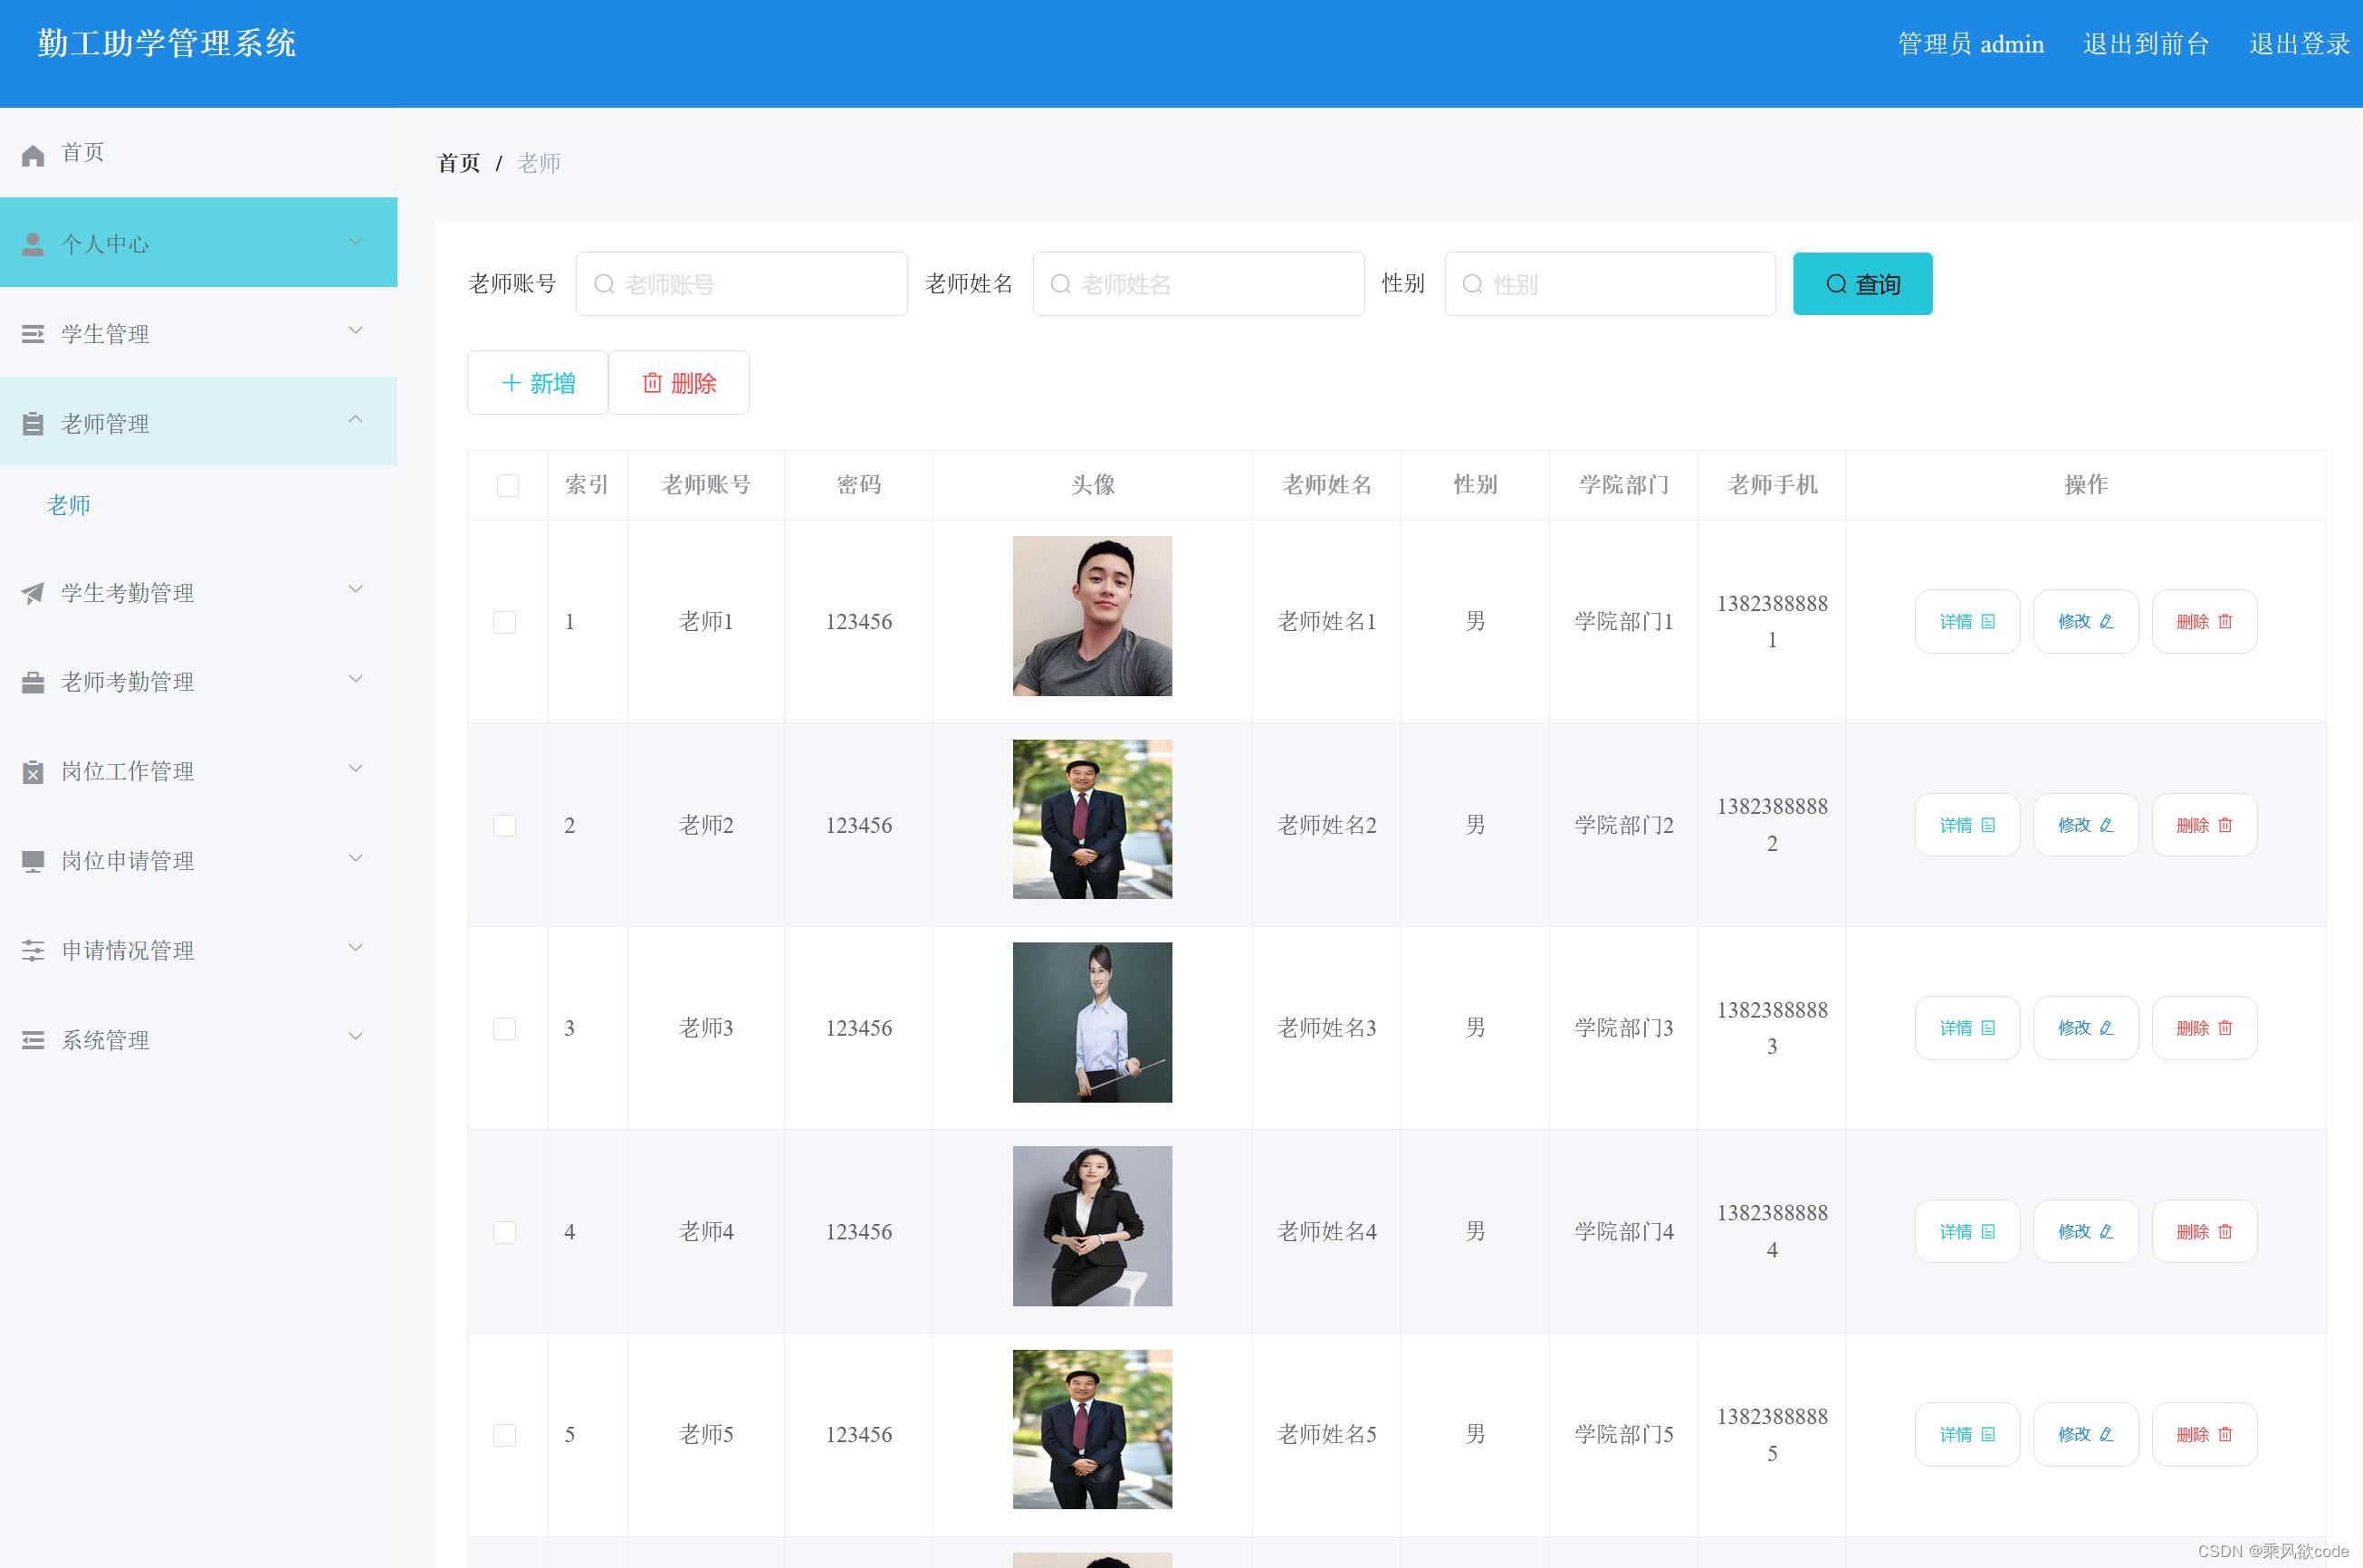Viewport: 2363px width, 1568px height.
Task: Toggle the select-all checkbox in table header
Action: pyautogui.click(x=507, y=485)
